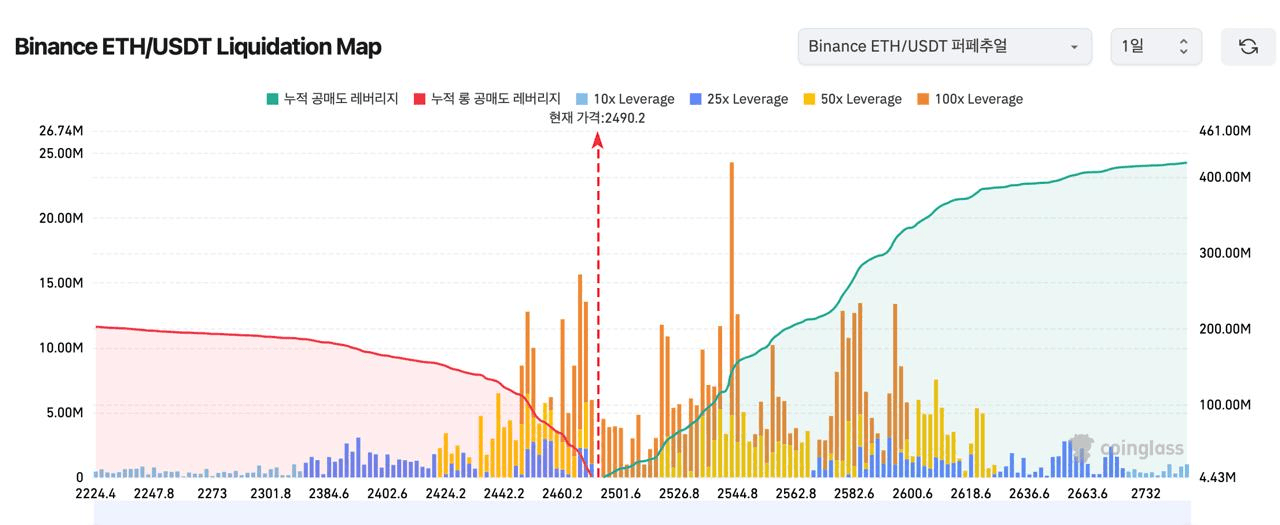The height and width of the screenshot is (525, 1280).
Task: Click the red 누적 롱 공매도 swatch
Action: pyautogui.click(x=420, y=99)
